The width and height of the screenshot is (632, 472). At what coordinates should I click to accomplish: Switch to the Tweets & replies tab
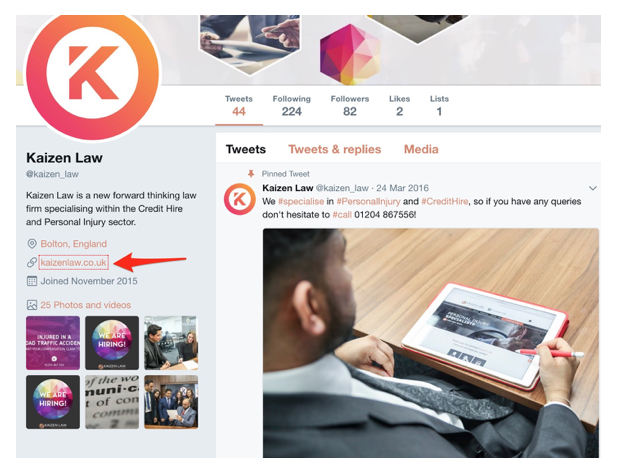pyautogui.click(x=335, y=150)
